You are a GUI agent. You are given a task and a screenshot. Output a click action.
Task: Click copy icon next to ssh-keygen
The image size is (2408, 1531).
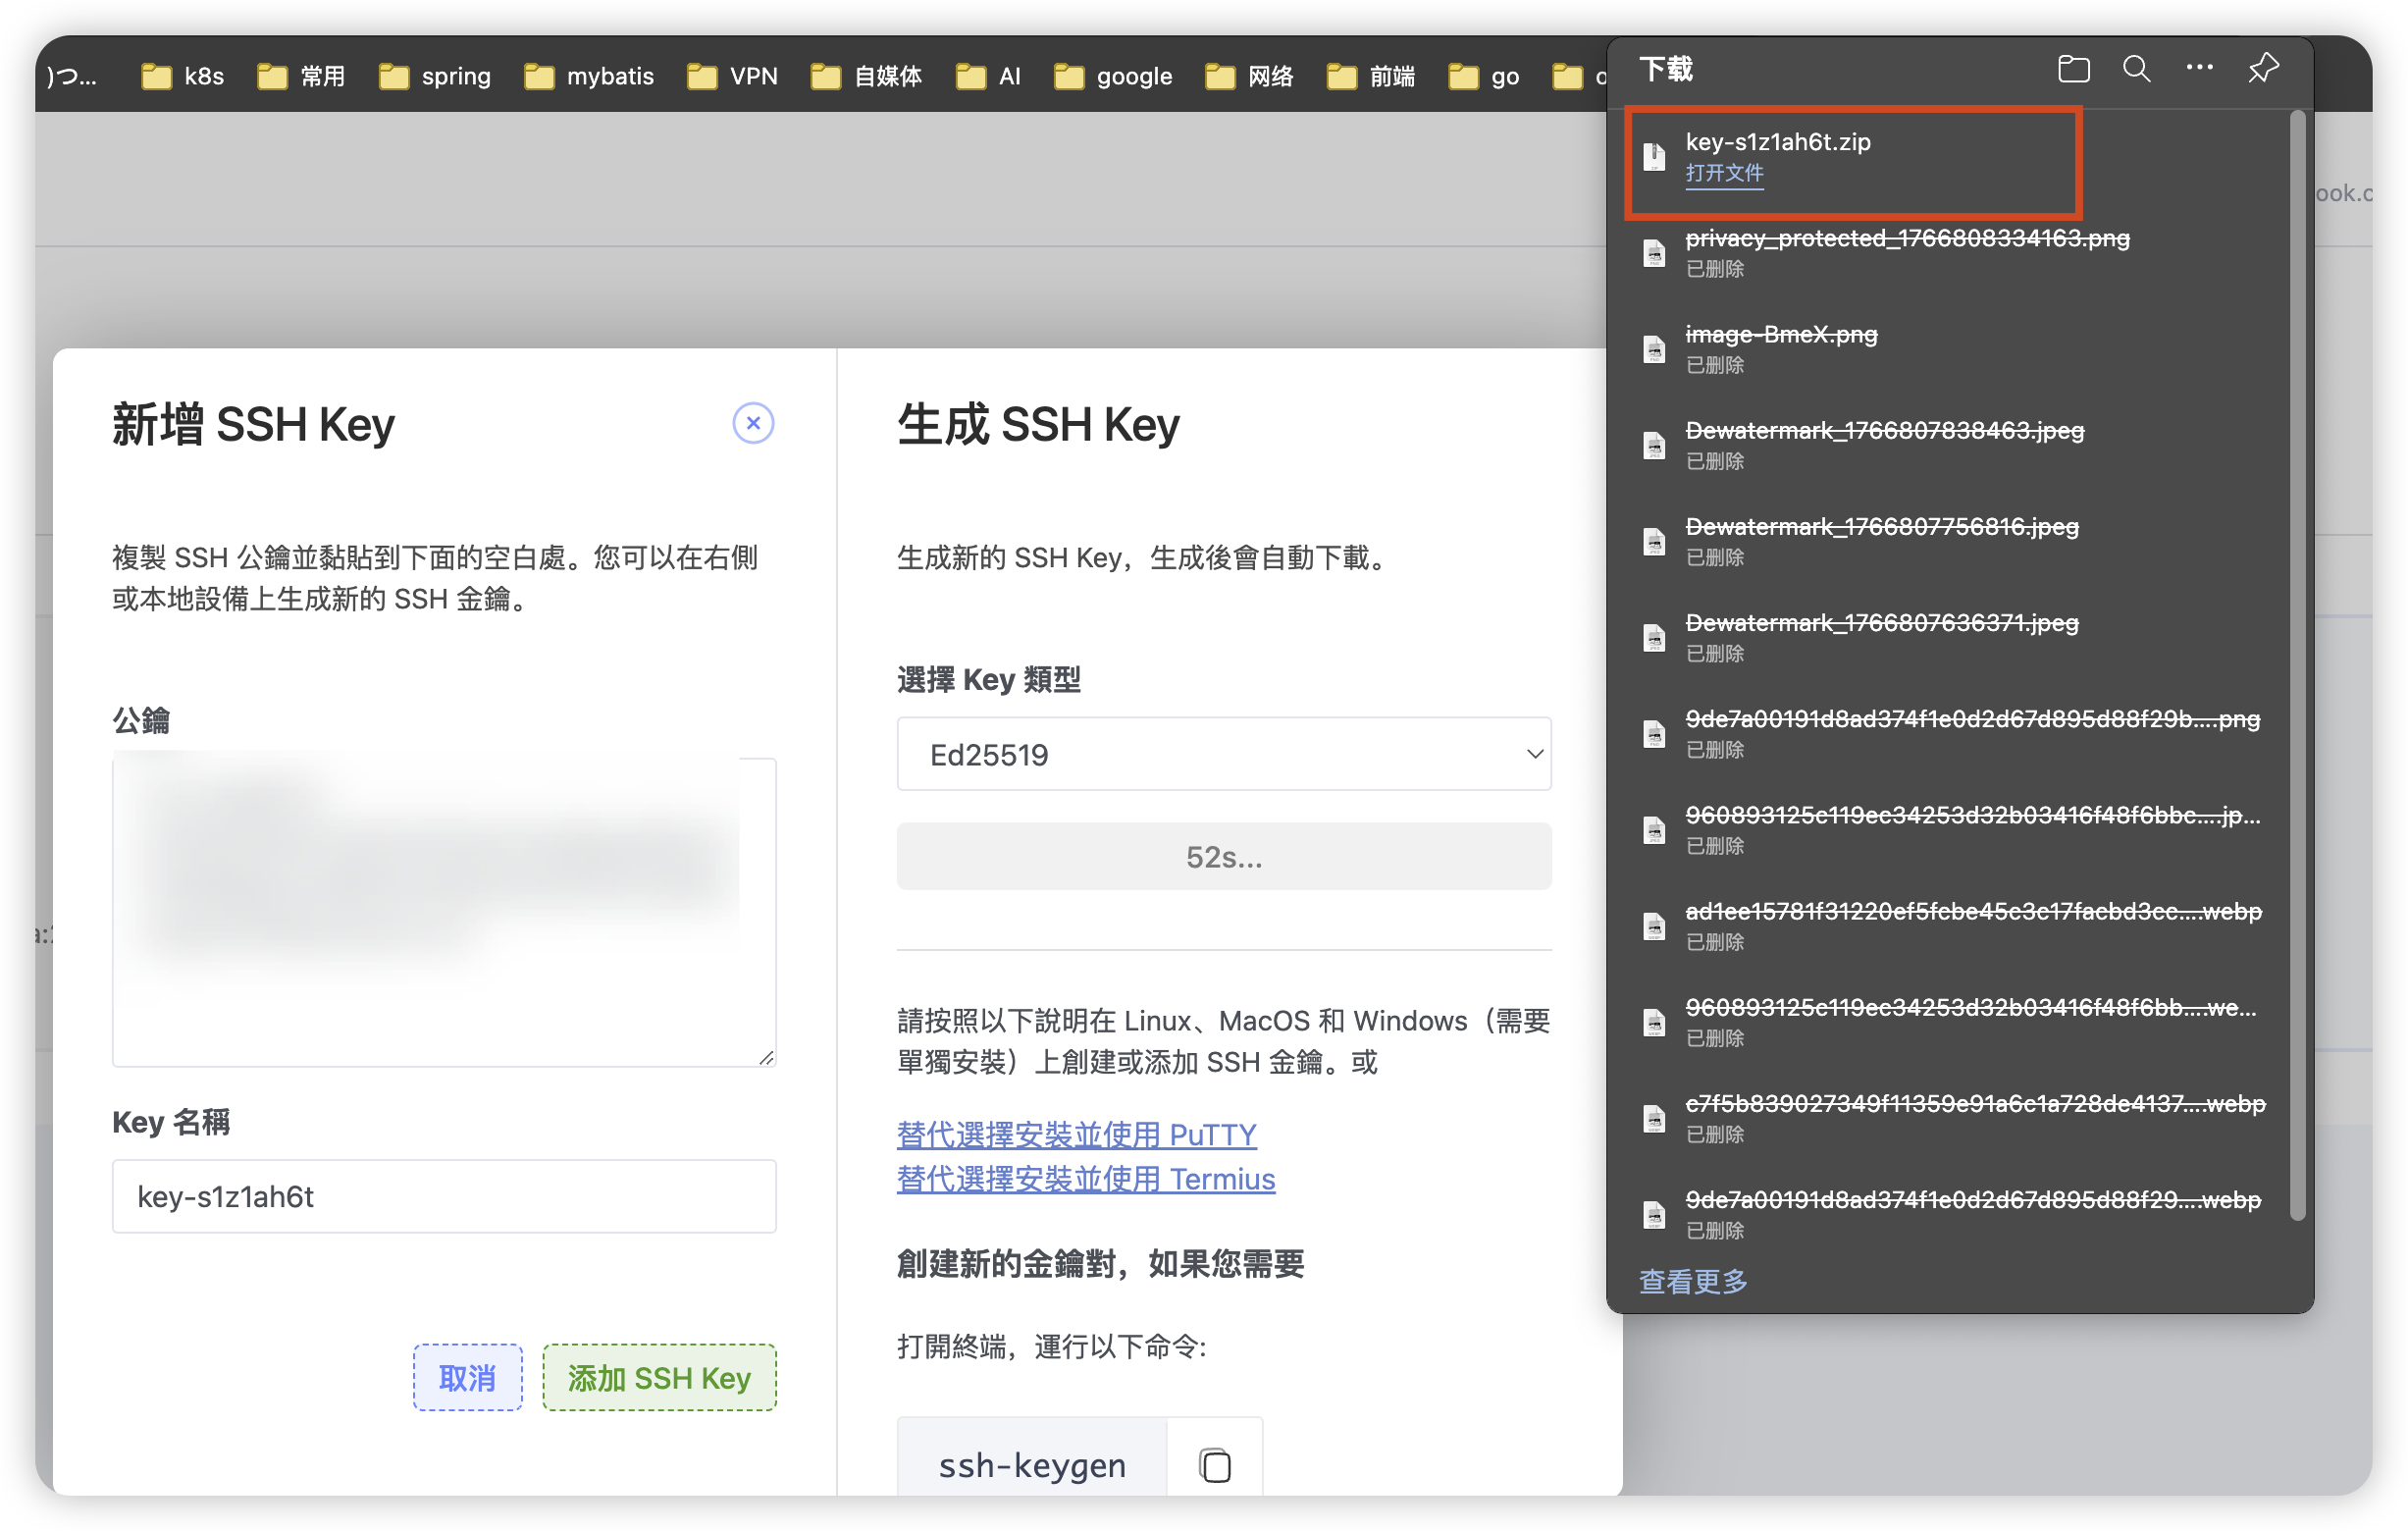tap(1214, 1465)
